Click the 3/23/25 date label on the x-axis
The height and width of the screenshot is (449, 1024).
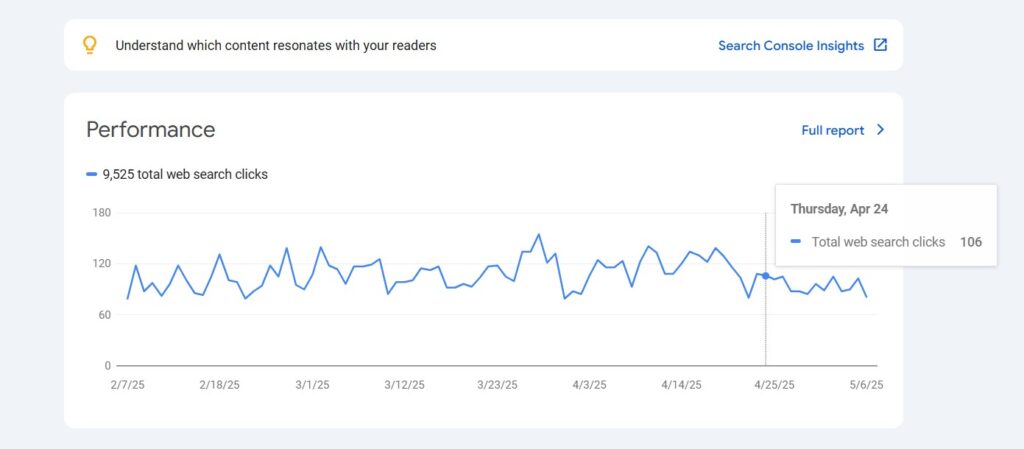point(497,385)
